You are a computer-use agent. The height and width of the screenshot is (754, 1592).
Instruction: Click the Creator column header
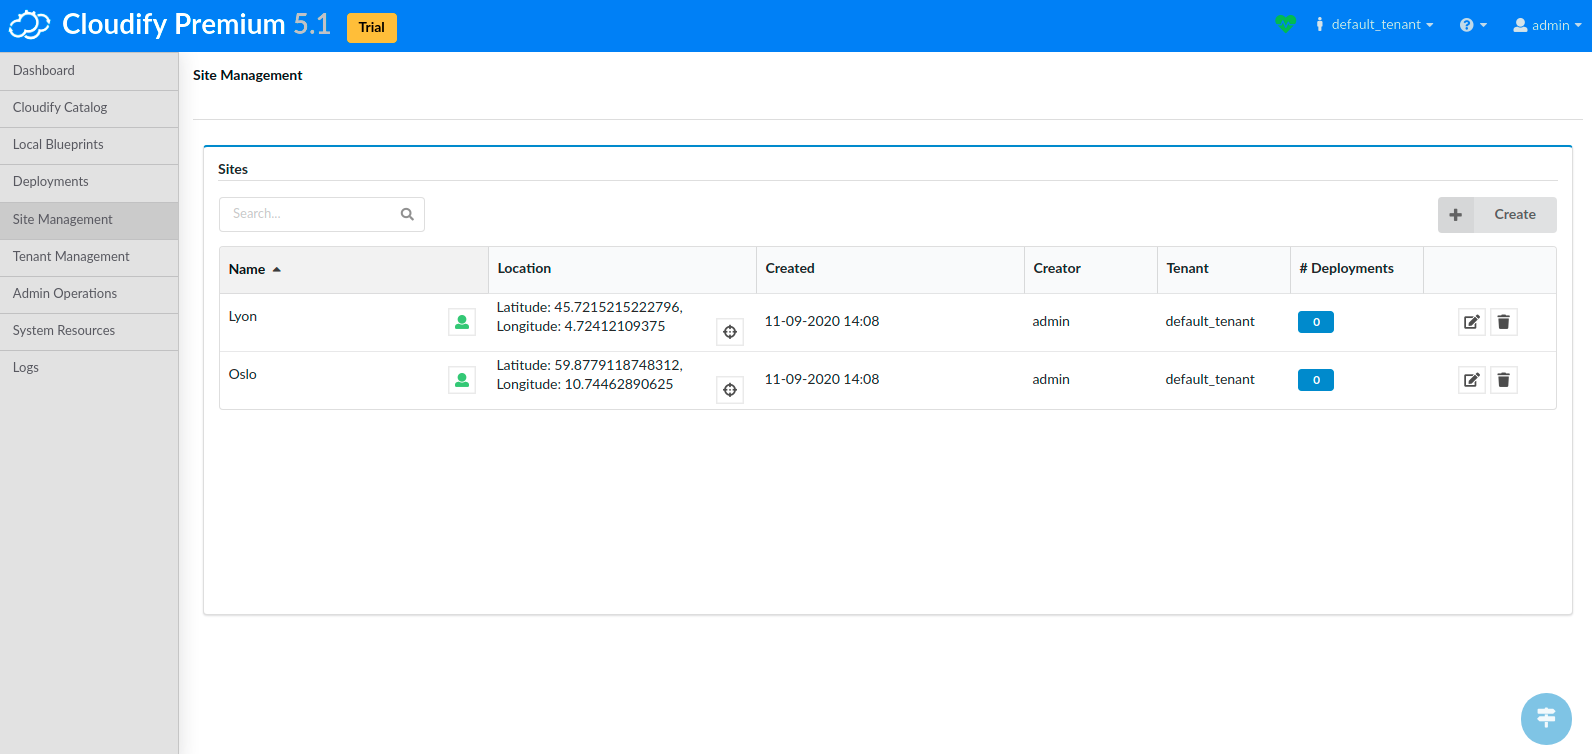[1091, 269]
